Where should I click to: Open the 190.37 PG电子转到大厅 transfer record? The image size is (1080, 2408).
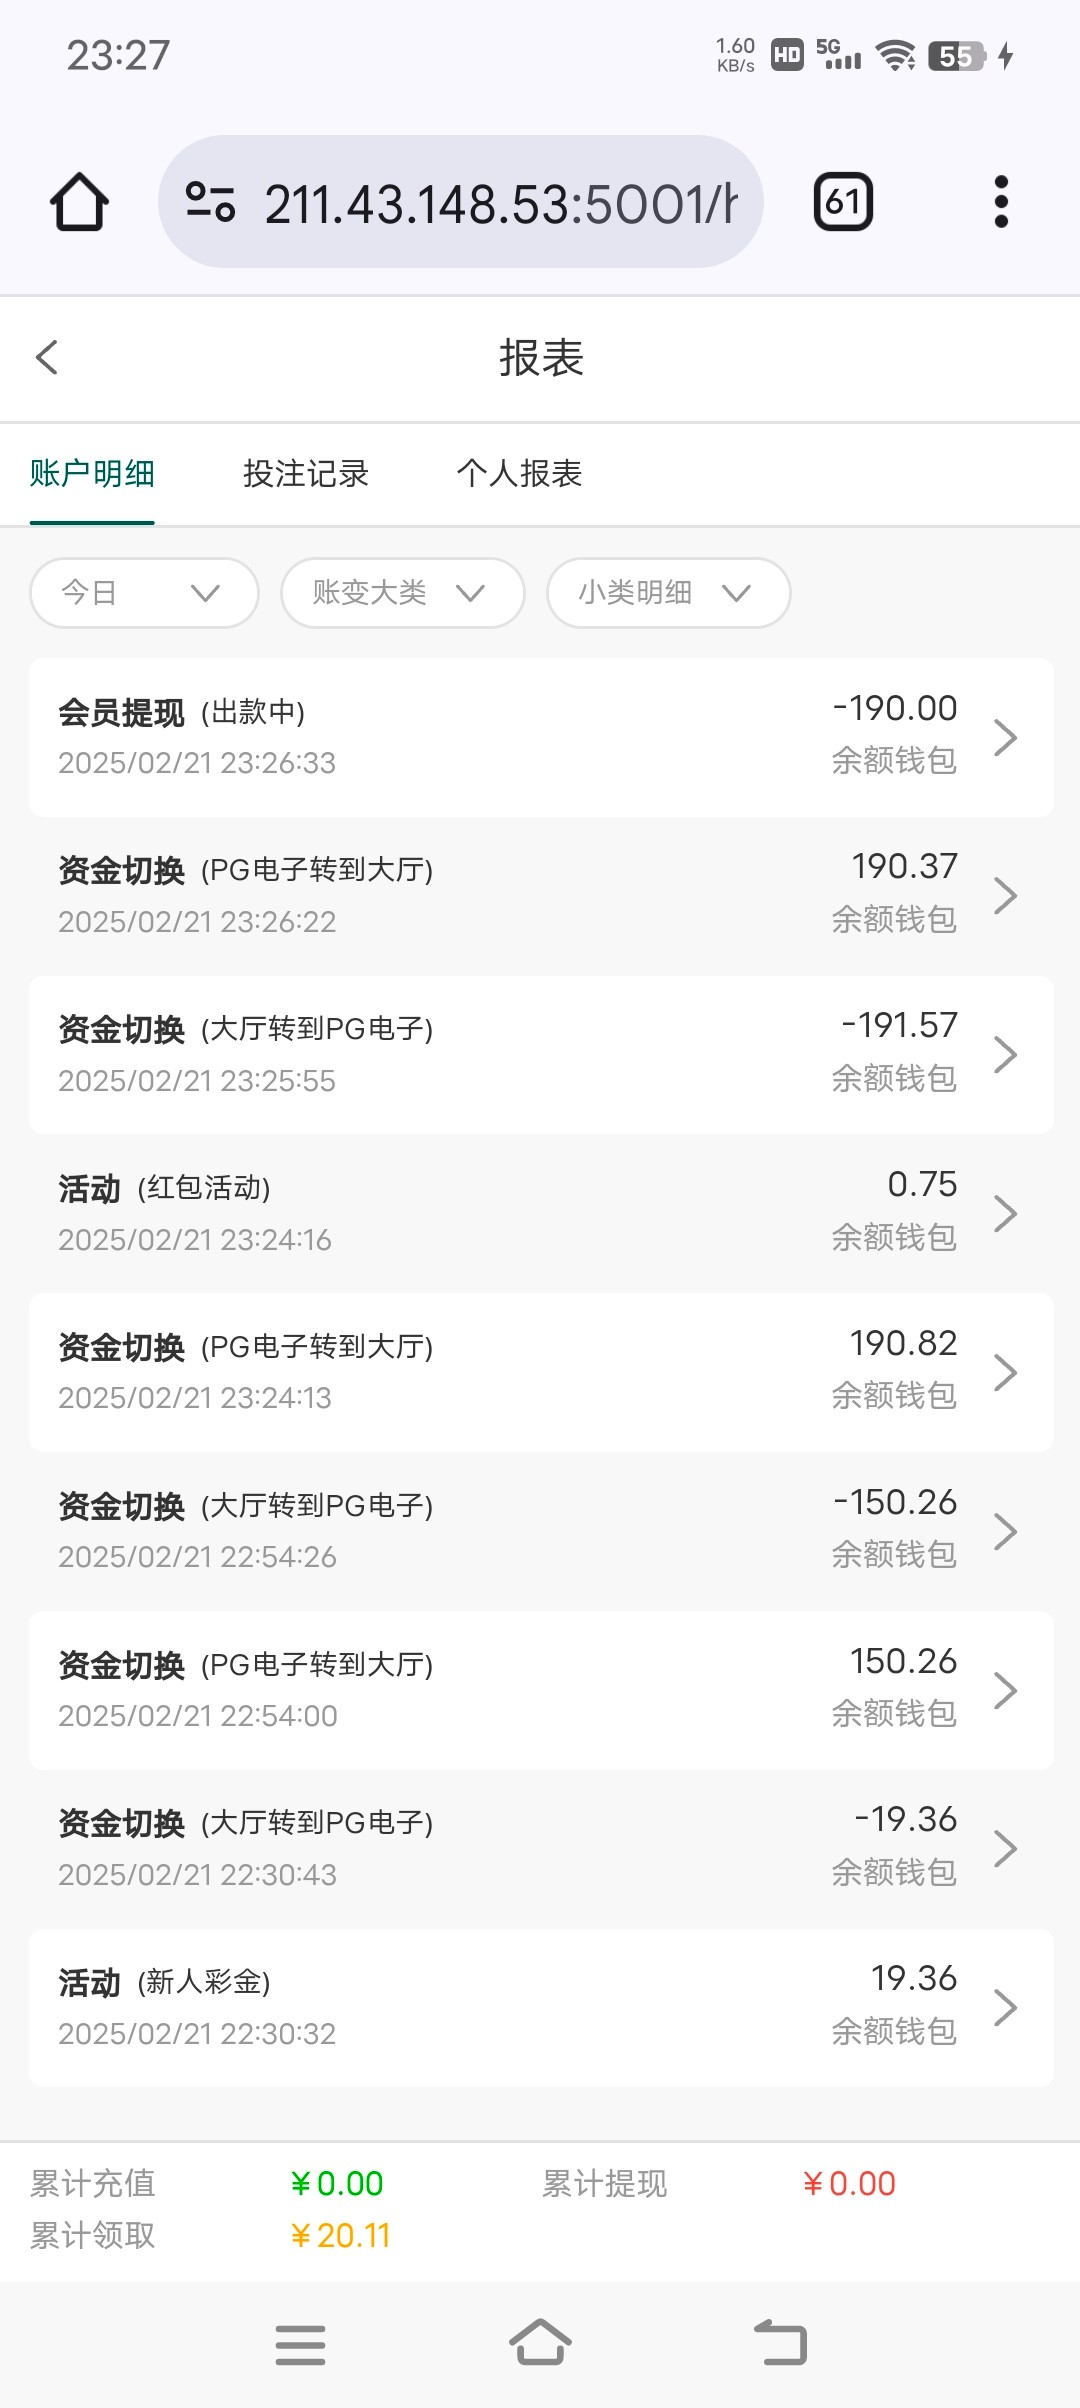coord(540,895)
